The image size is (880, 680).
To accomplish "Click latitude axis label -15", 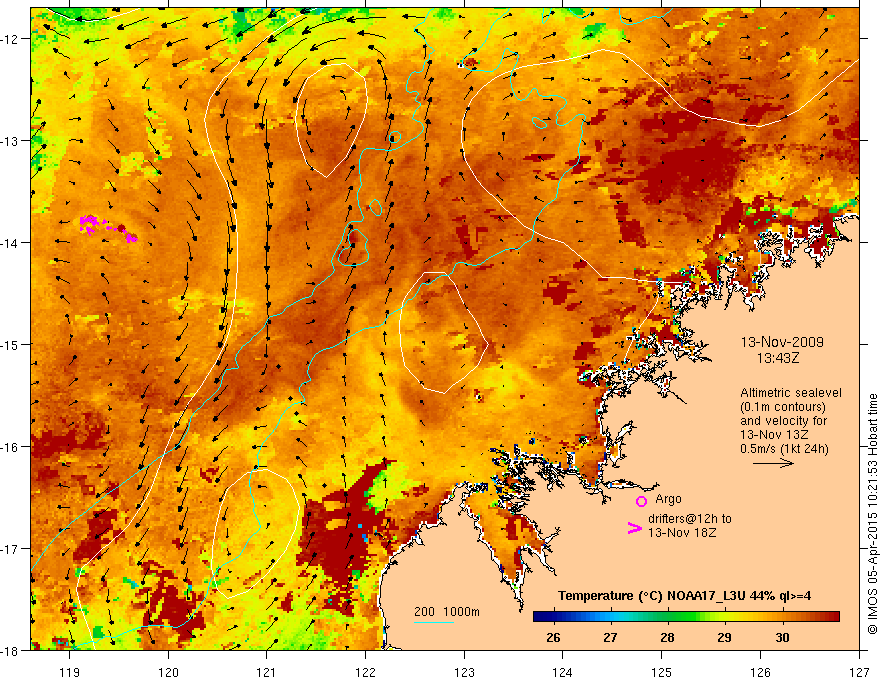I will tap(12, 344).
